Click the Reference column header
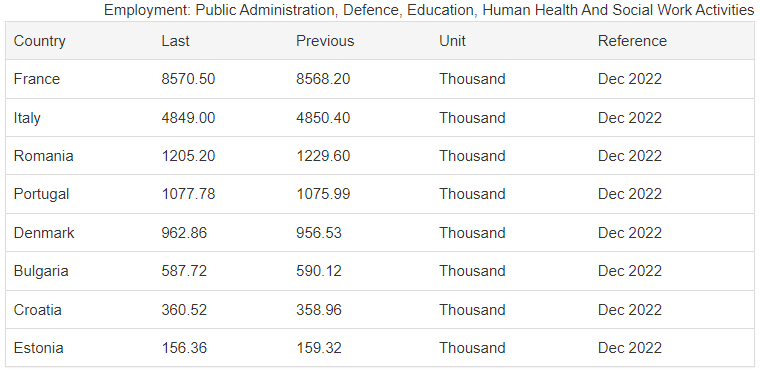The width and height of the screenshot is (760, 369). [632, 41]
